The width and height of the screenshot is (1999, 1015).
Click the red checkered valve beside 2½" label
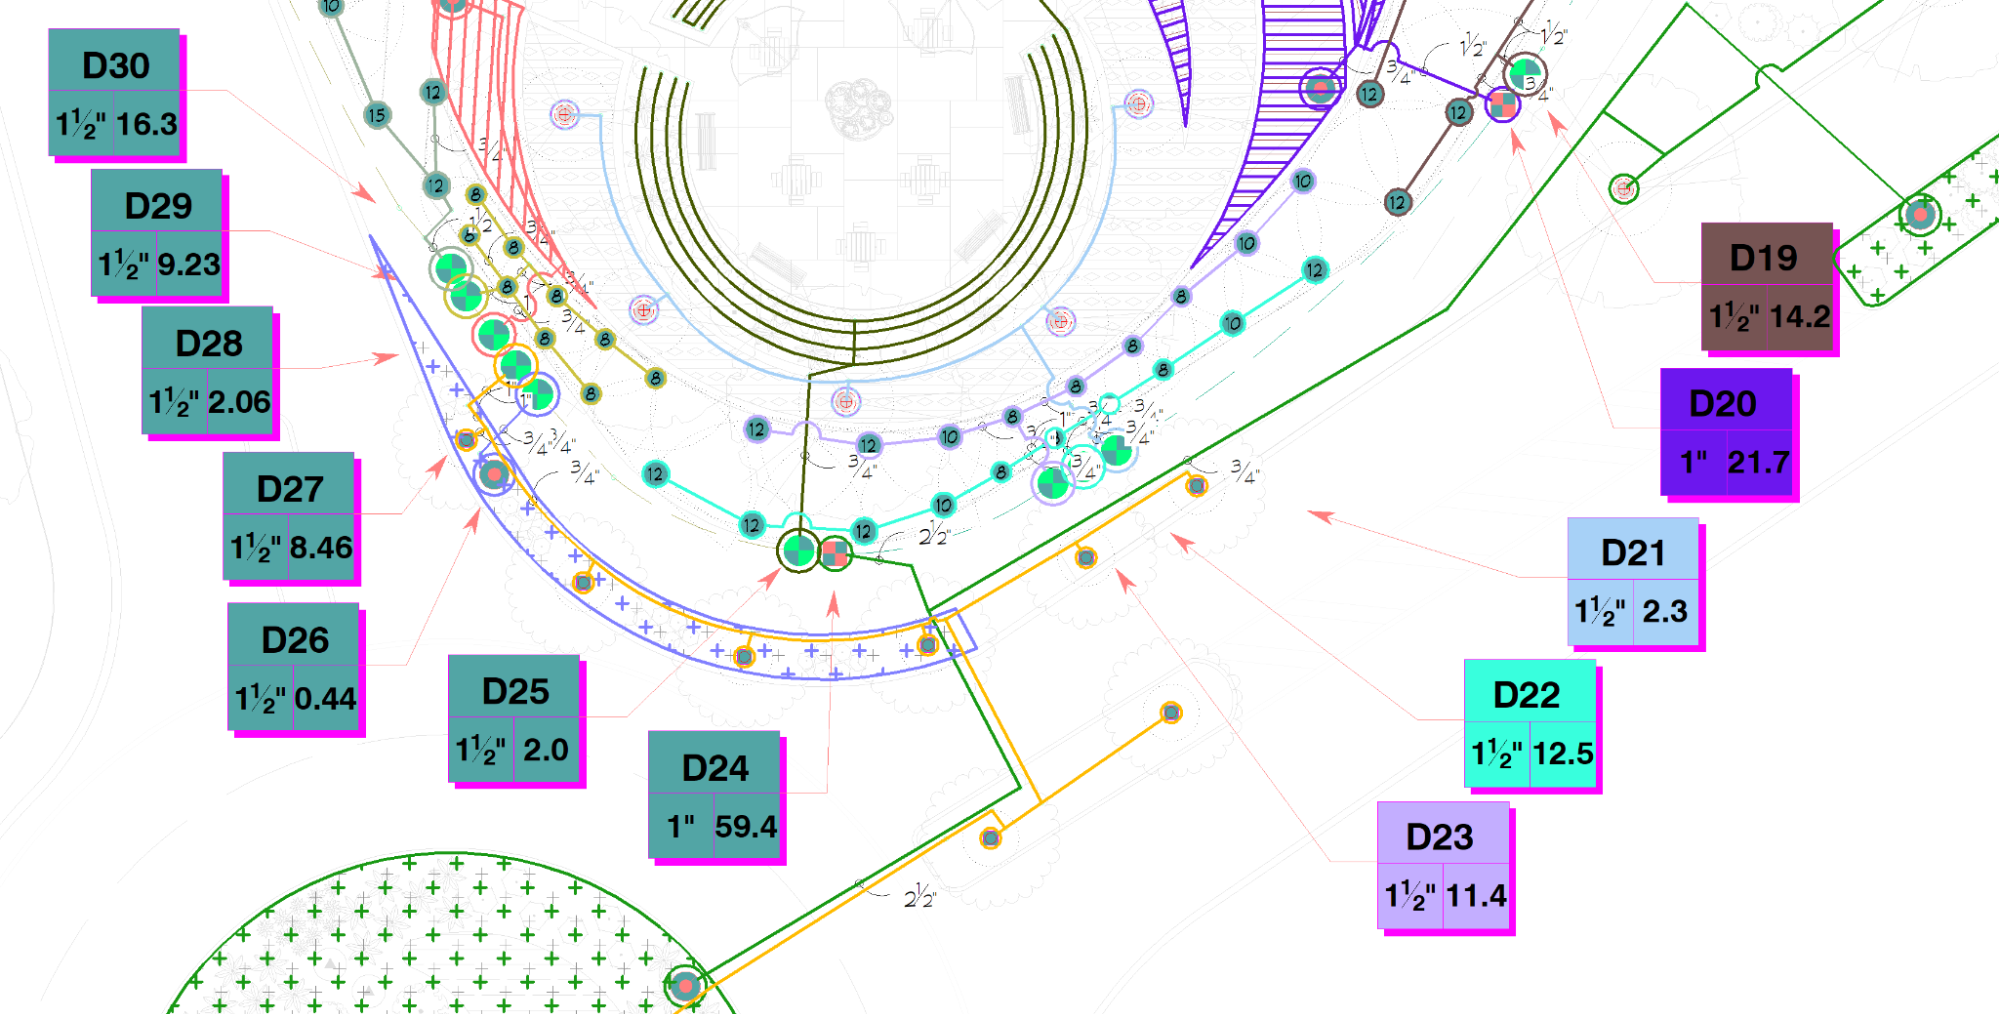point(836,552)
